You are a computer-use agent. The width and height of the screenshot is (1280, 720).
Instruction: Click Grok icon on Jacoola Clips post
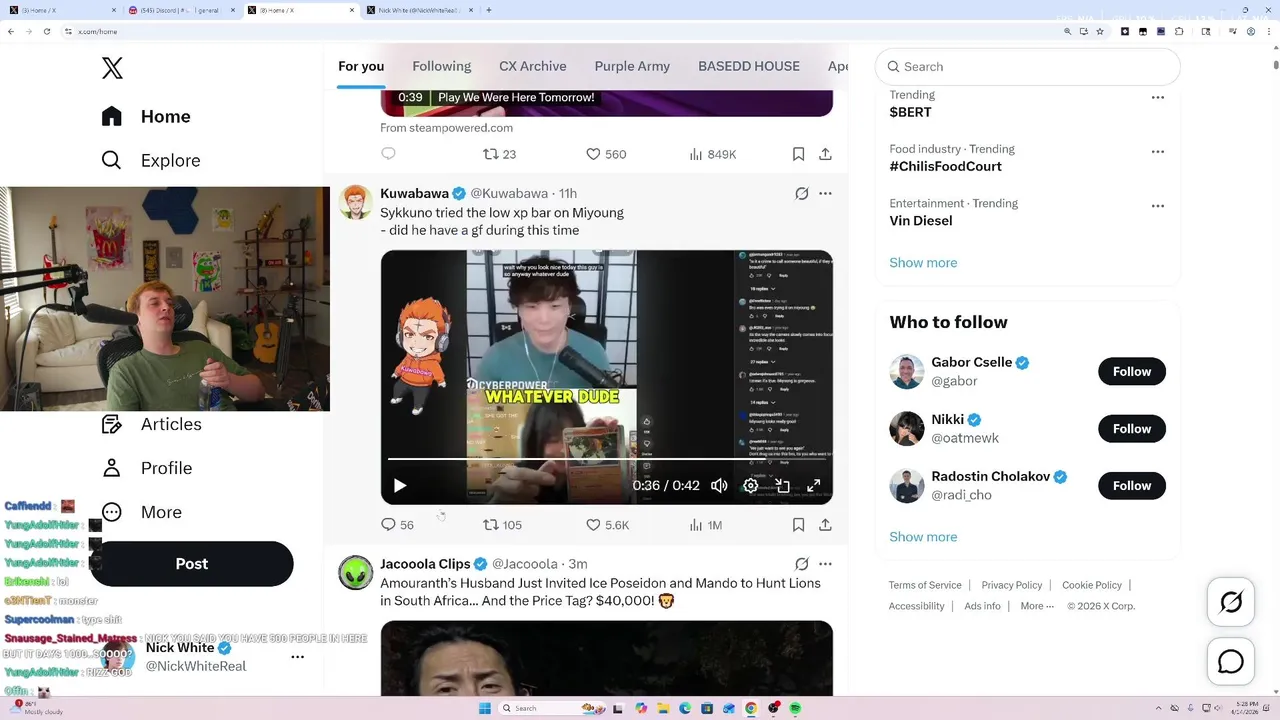click(801, 564)
